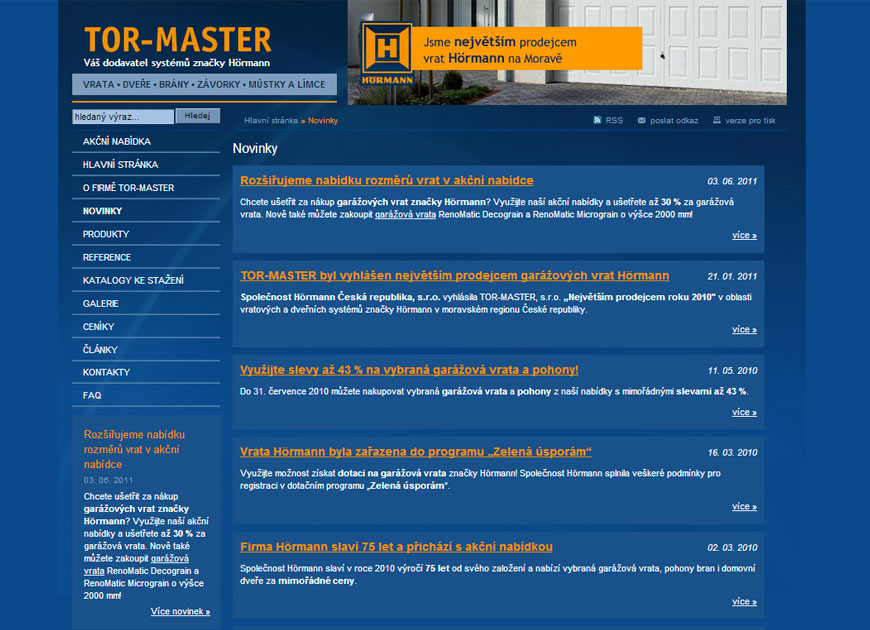
Task: Click 'více »' for 03. 06. 2011 article
Action: pyautogui.click(x=744, y=235)
